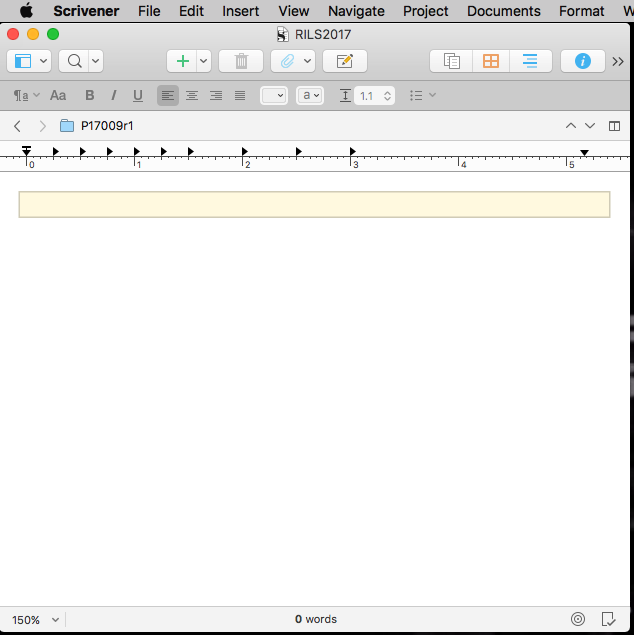Expand the 150% zoom dropdown
This screenshot has width=634, height=635.
(35, 620)
